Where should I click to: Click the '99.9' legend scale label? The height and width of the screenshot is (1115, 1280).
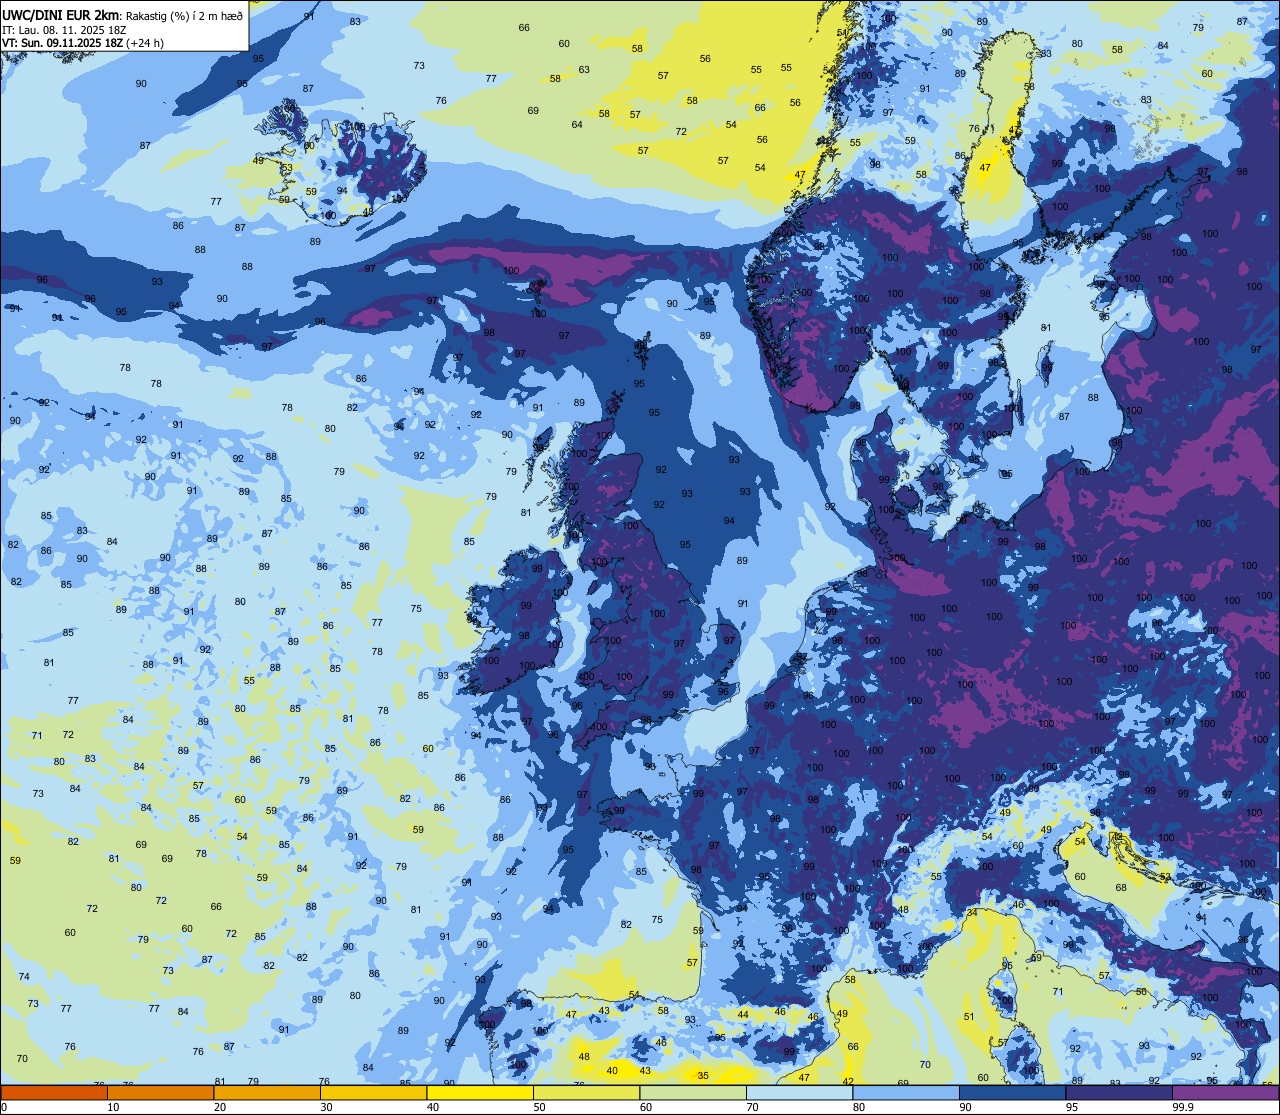click(x=1183, y=1107)
